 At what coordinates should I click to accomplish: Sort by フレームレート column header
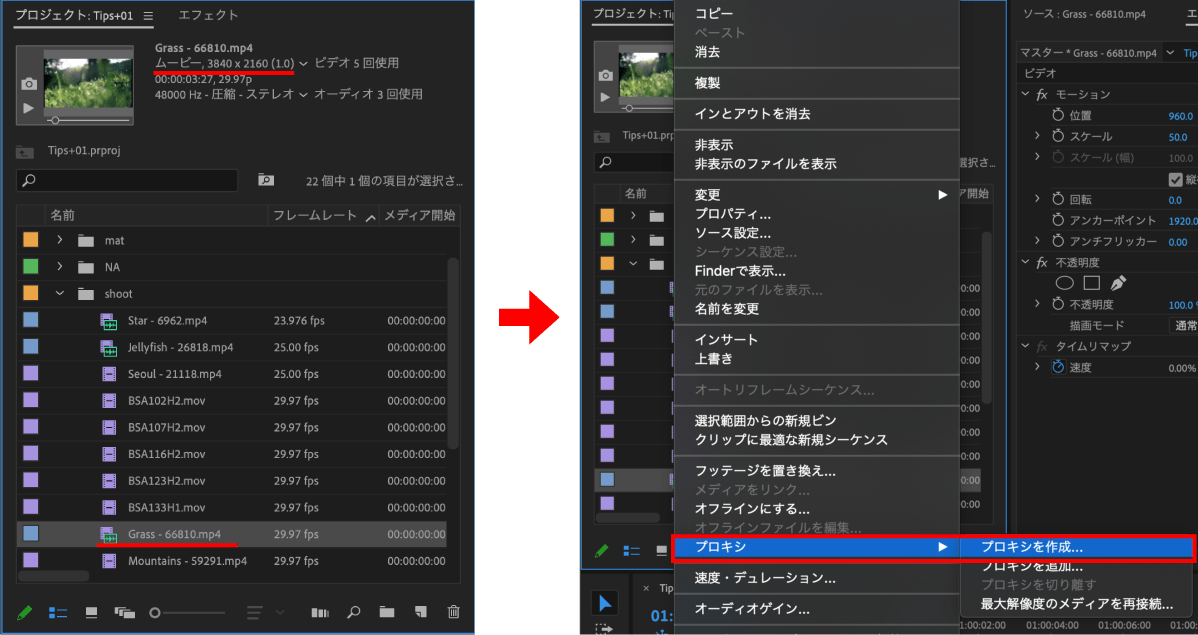315,215
